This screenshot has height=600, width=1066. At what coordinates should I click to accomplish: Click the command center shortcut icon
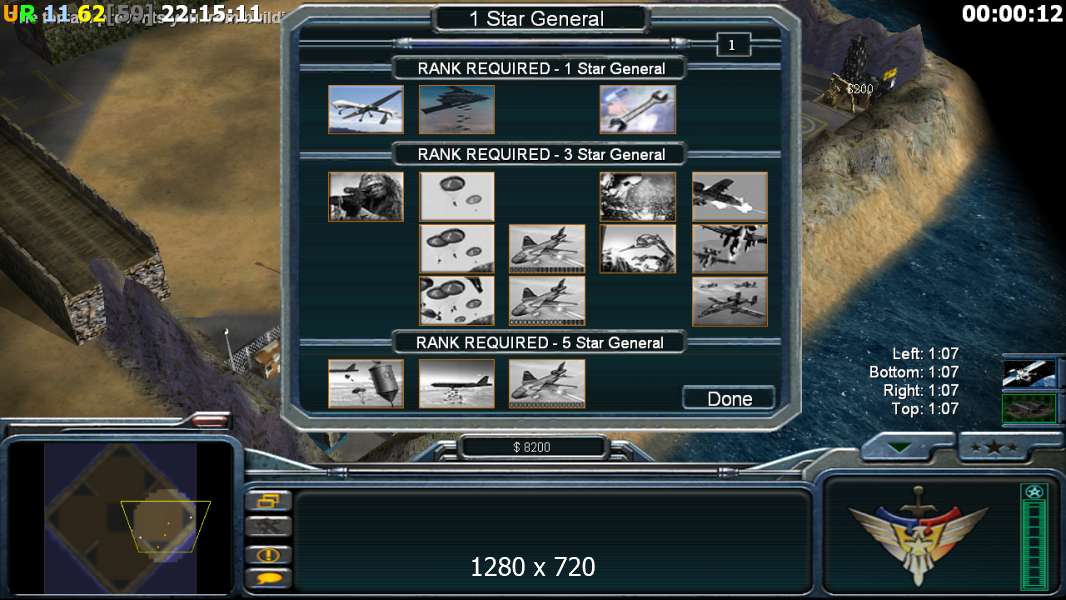click(1029, 408)
